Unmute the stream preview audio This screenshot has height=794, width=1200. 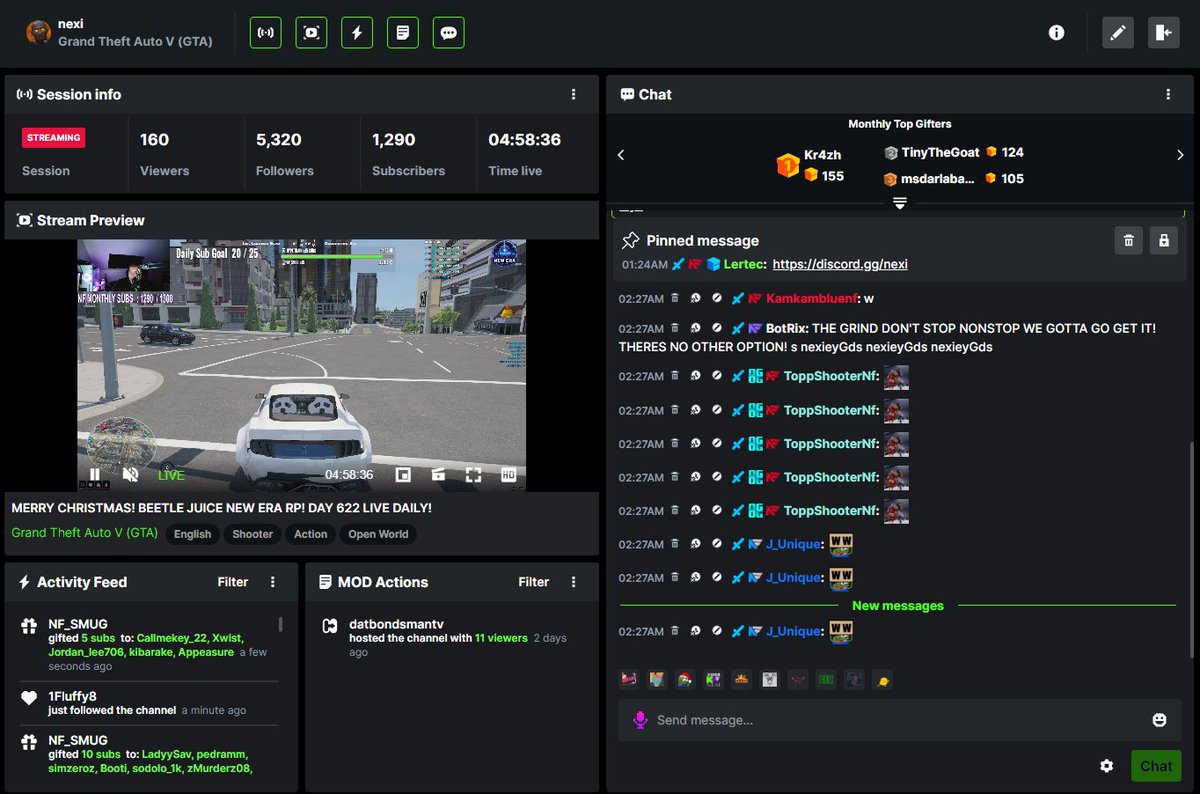(x=130, y=475)
